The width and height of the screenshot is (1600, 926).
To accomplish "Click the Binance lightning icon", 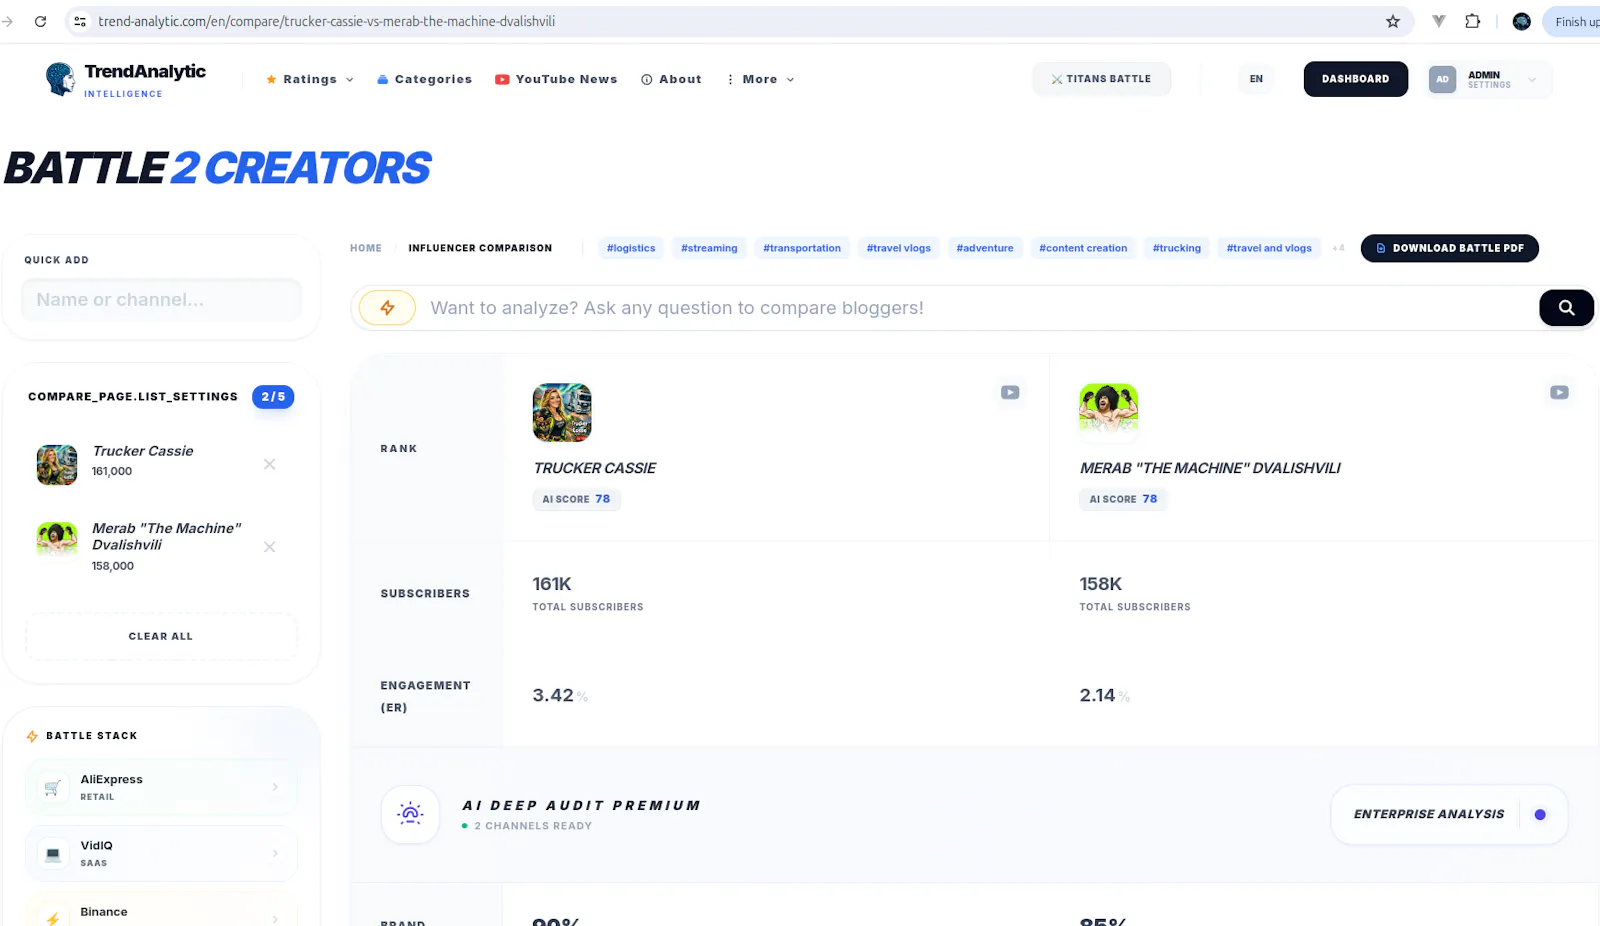I will pos(53,918).
